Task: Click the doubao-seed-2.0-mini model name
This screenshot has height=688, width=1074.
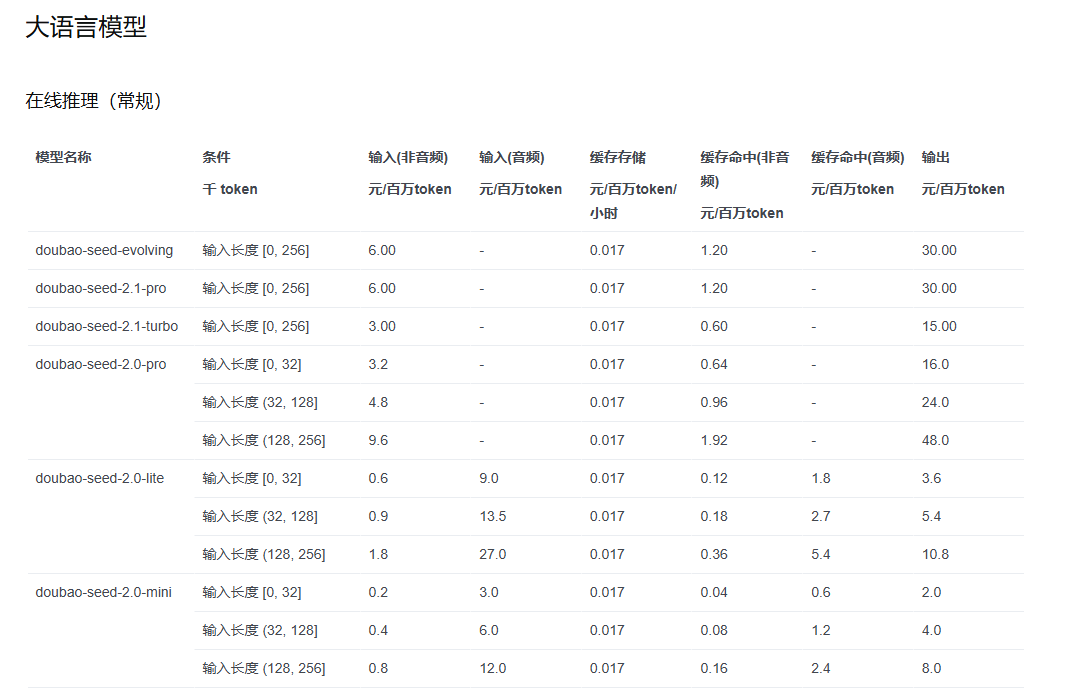Action: click(x=103, y=592)
